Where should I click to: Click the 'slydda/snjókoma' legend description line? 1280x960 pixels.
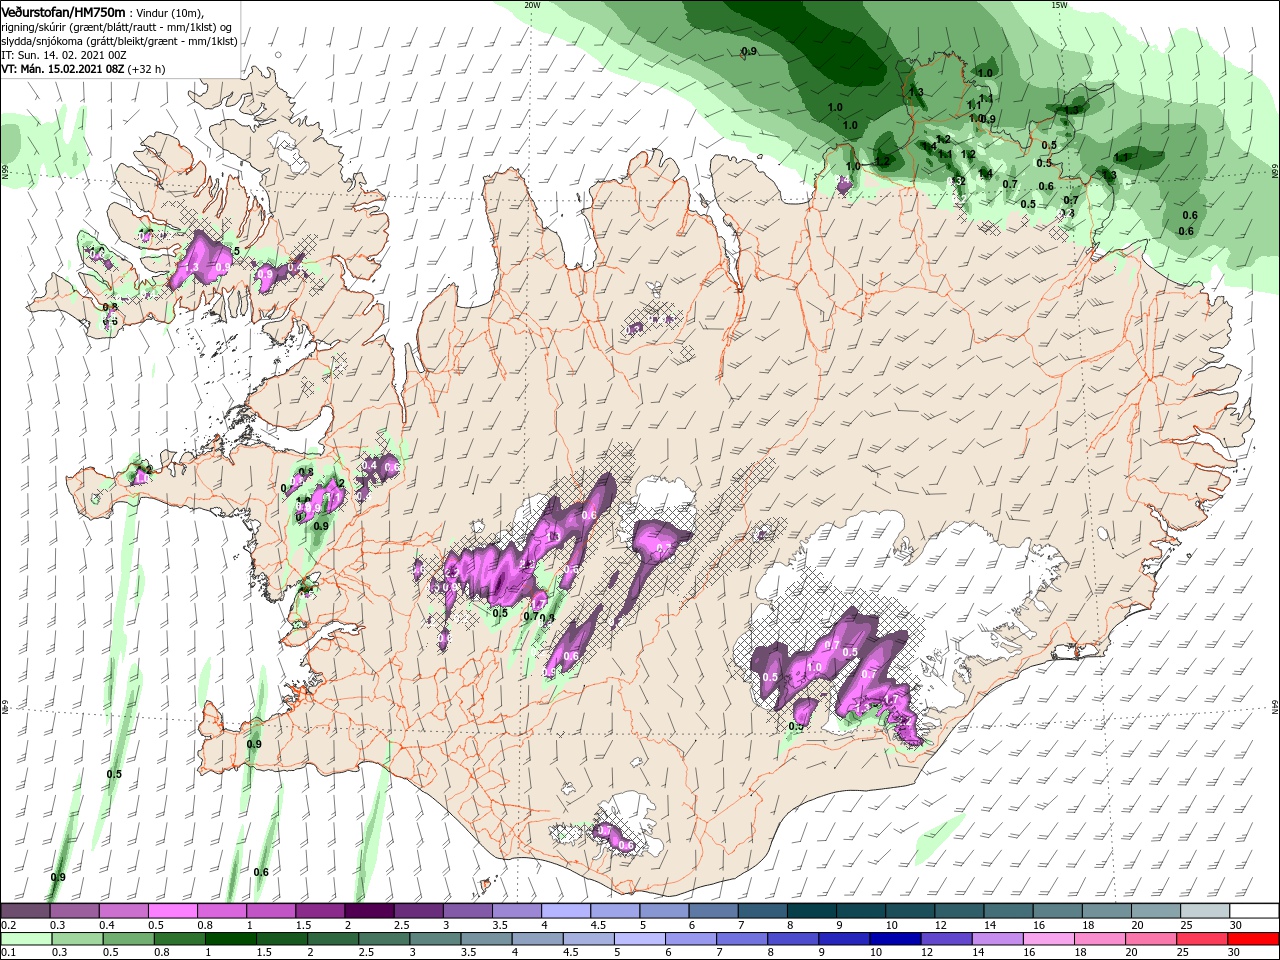pos(119,41)
